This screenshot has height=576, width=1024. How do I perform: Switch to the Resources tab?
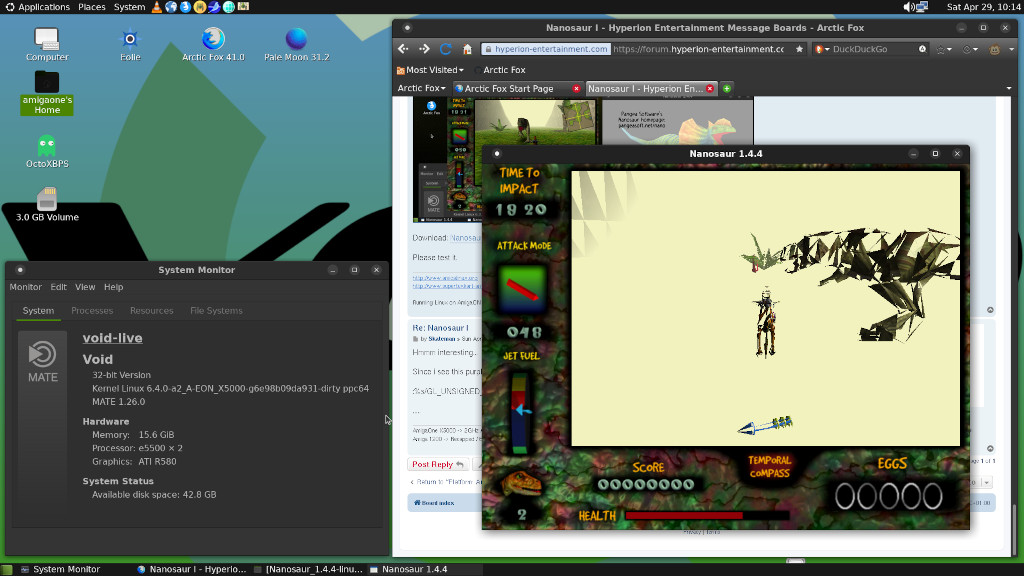(x=152, y=311)
